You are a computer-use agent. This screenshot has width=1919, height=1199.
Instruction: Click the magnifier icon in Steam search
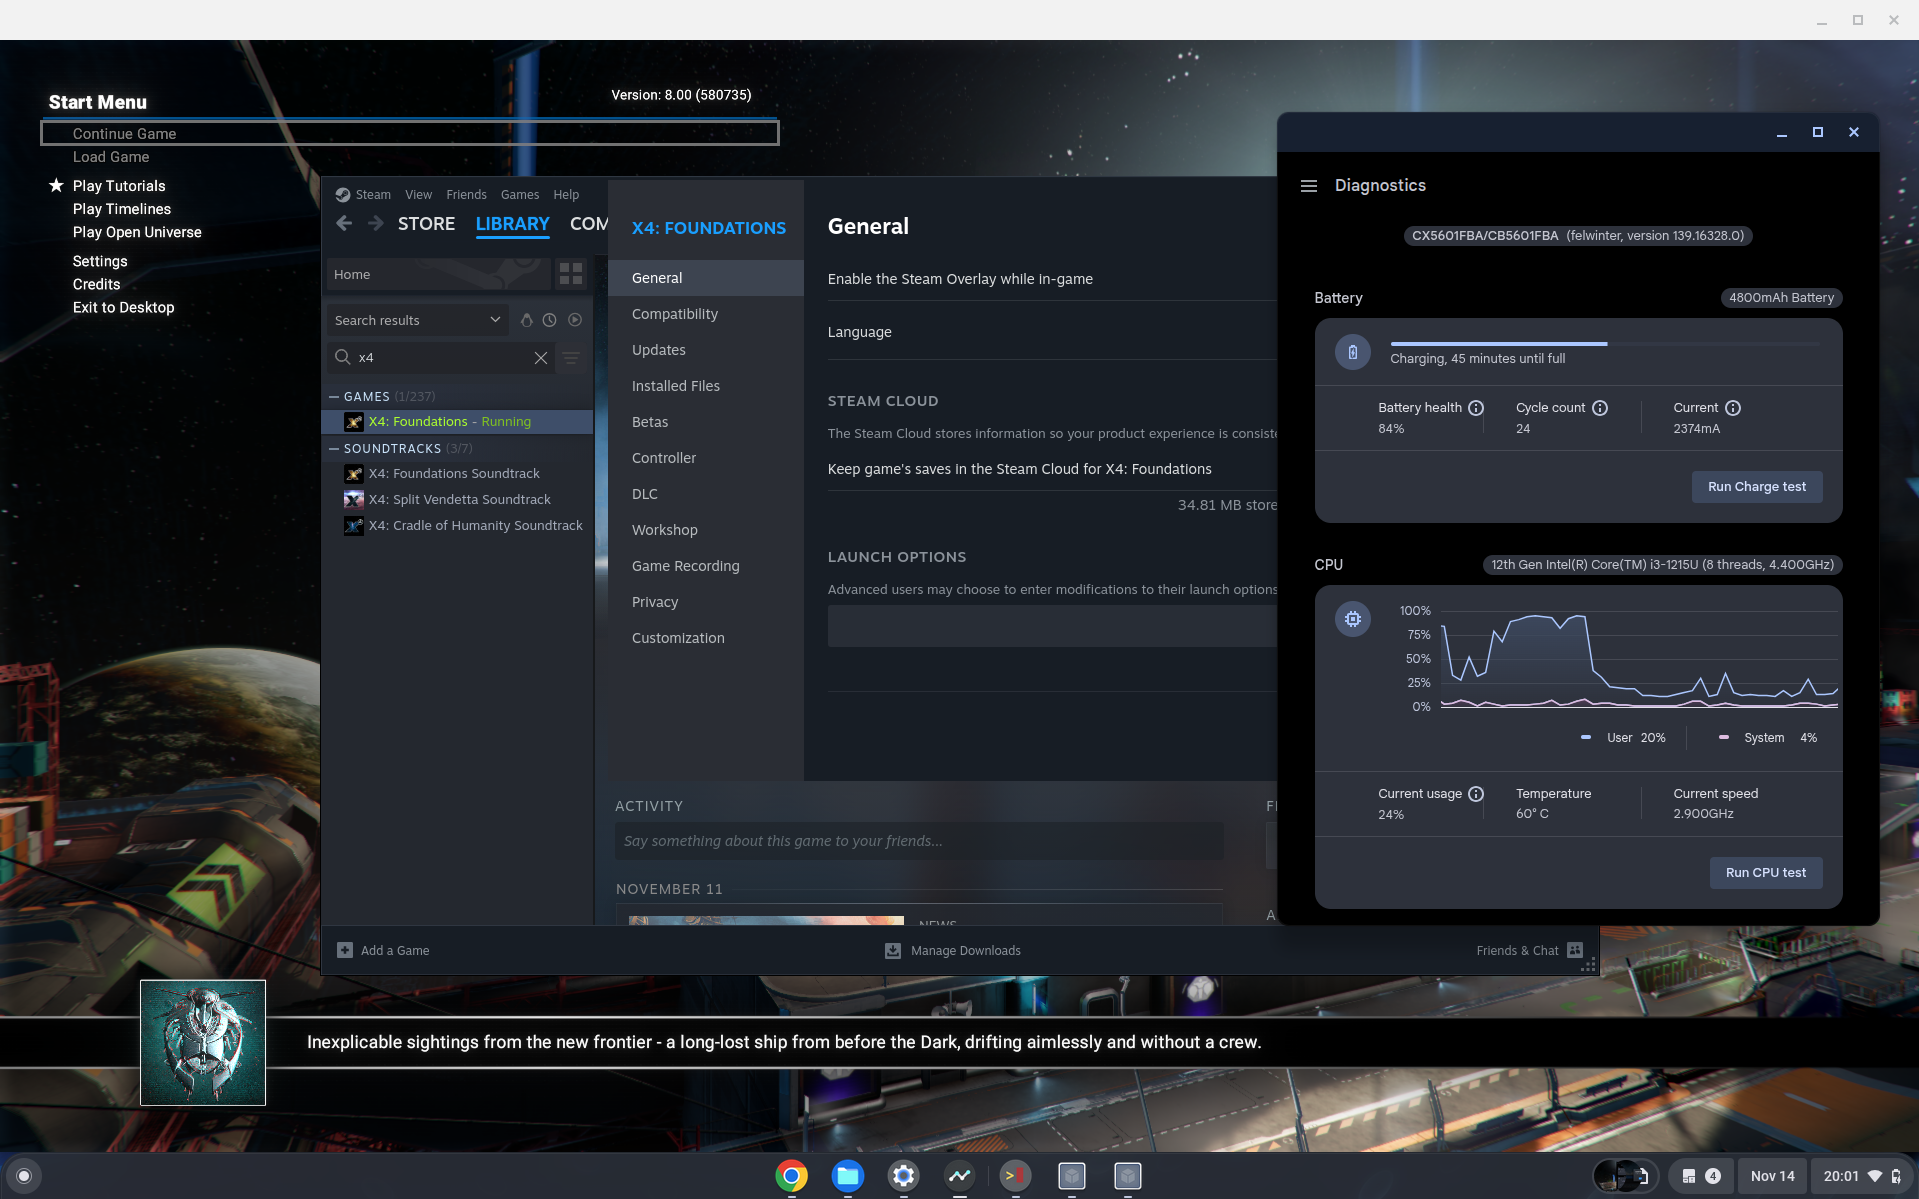342,357
